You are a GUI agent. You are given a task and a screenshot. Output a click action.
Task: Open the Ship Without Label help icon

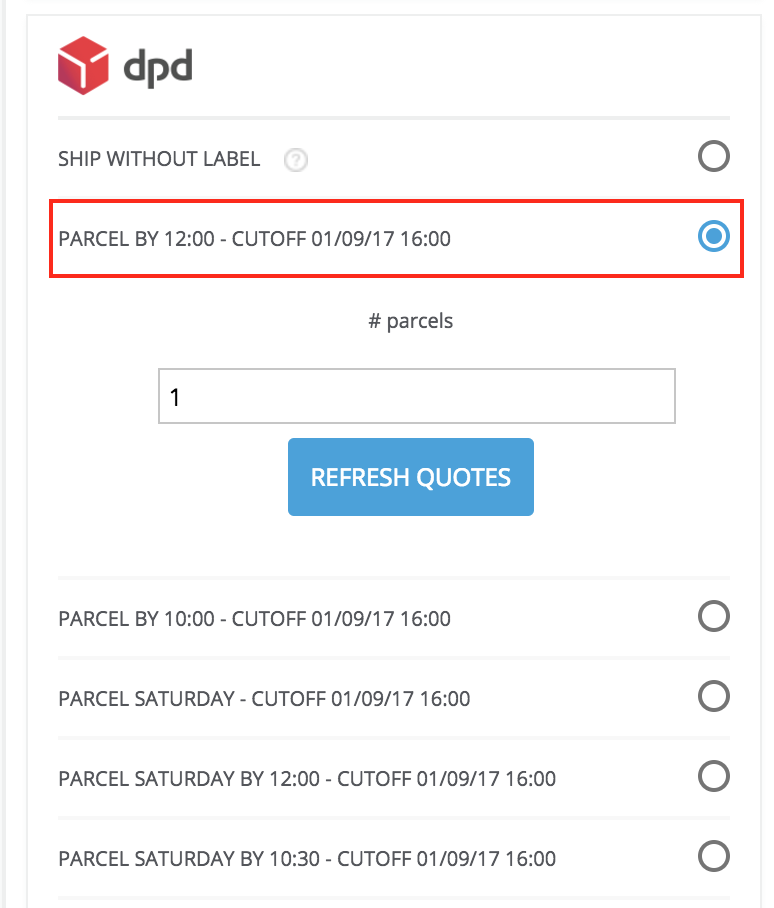(x=295, y=160)
